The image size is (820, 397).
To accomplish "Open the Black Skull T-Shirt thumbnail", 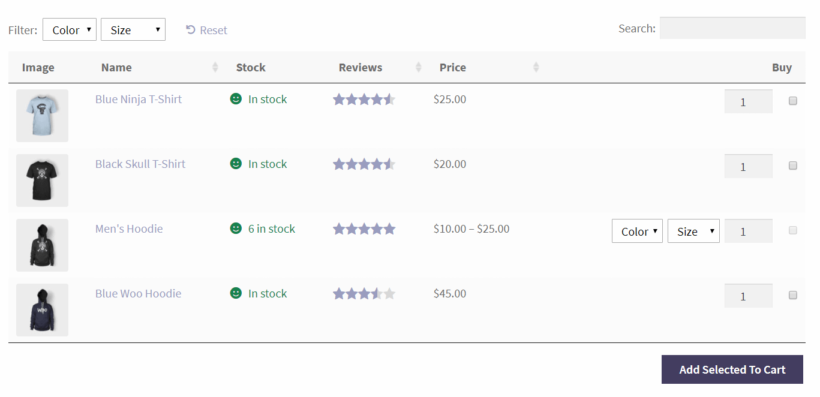I will (x=42, y=180).
